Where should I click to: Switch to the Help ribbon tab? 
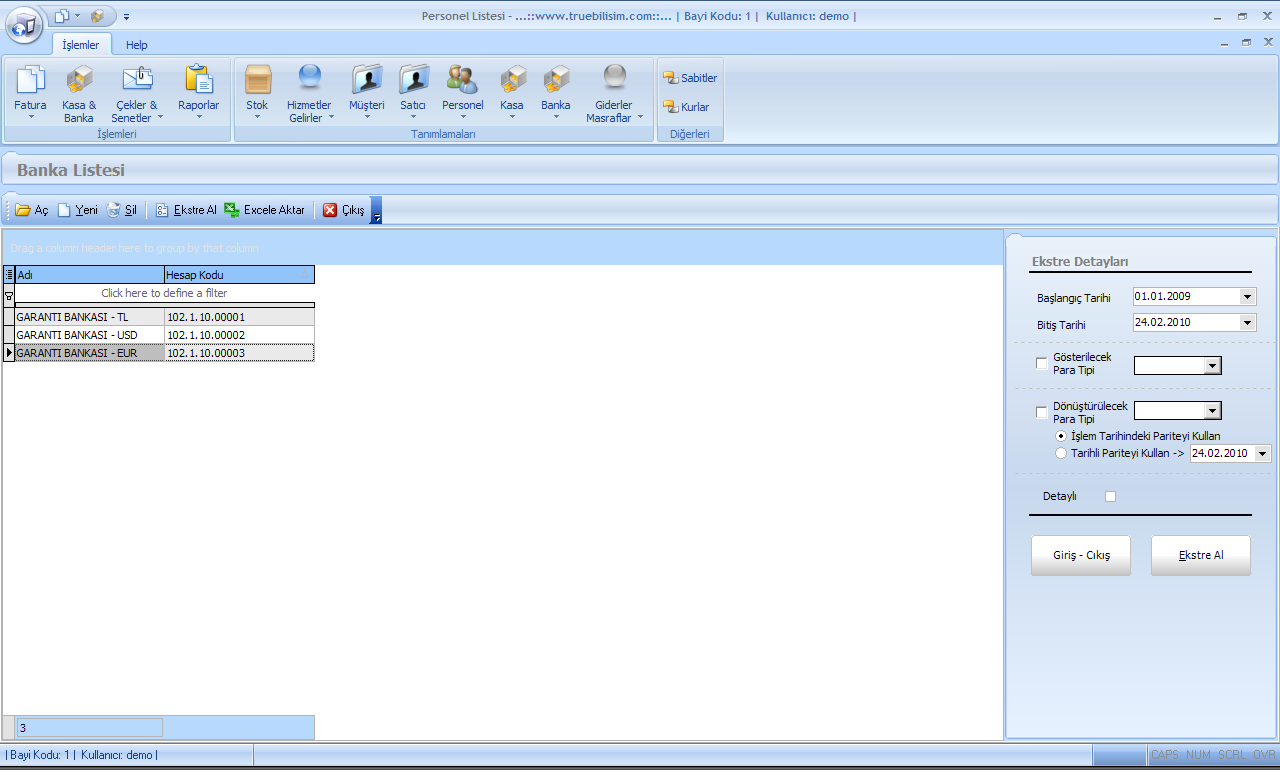(x=137, y=45)
